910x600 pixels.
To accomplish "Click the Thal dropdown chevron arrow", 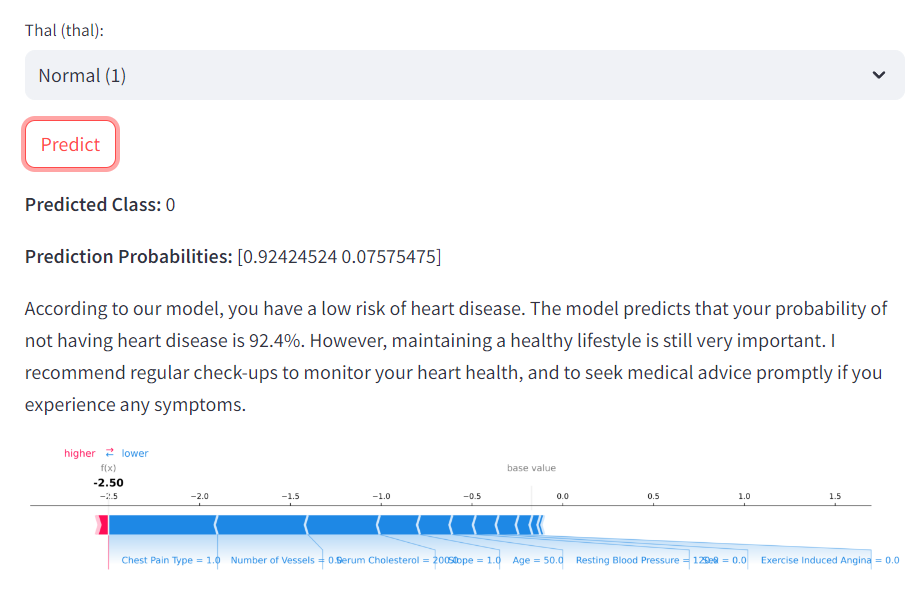I will (x=879, y=75).
